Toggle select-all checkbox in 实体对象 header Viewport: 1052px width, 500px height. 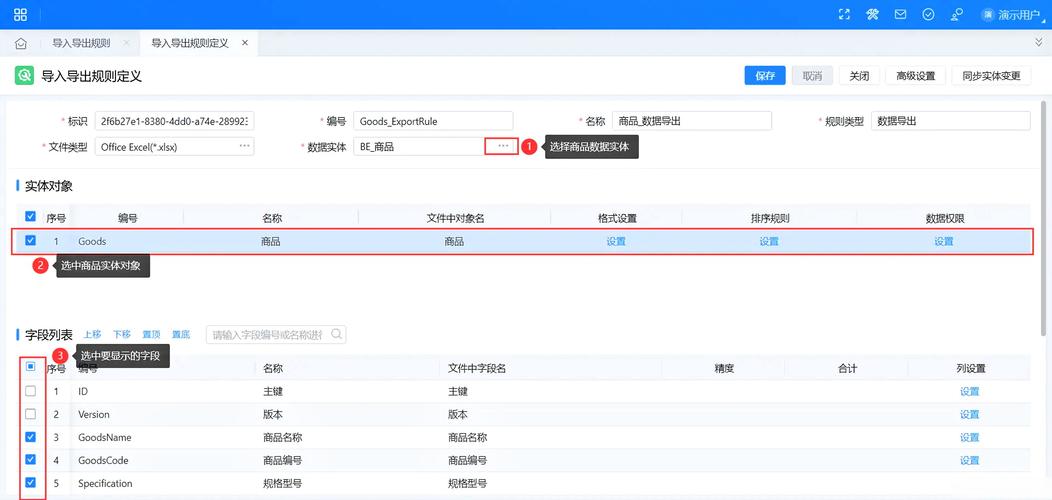point(30,216)
